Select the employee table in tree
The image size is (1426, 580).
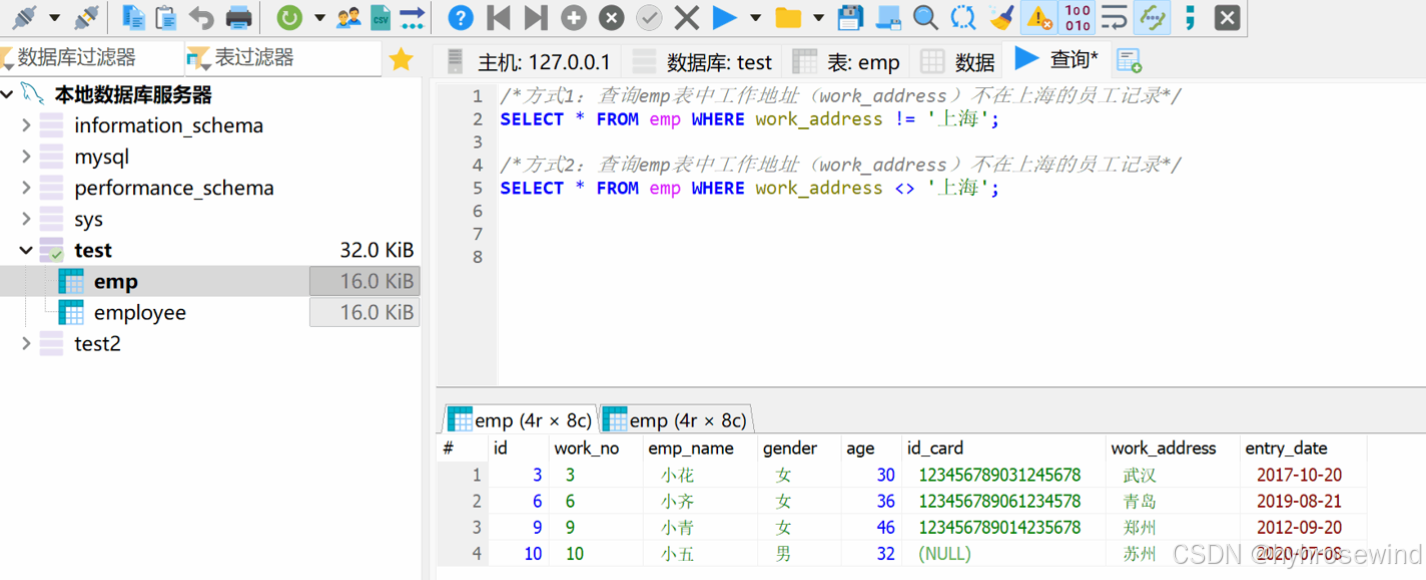coord(140,313)
